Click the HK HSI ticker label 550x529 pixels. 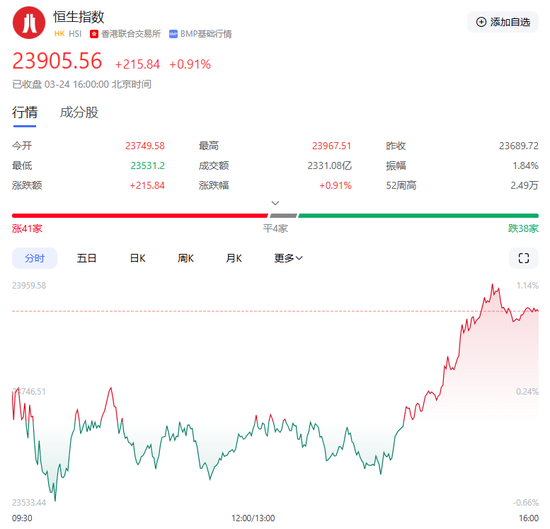(x=68, y=34)
